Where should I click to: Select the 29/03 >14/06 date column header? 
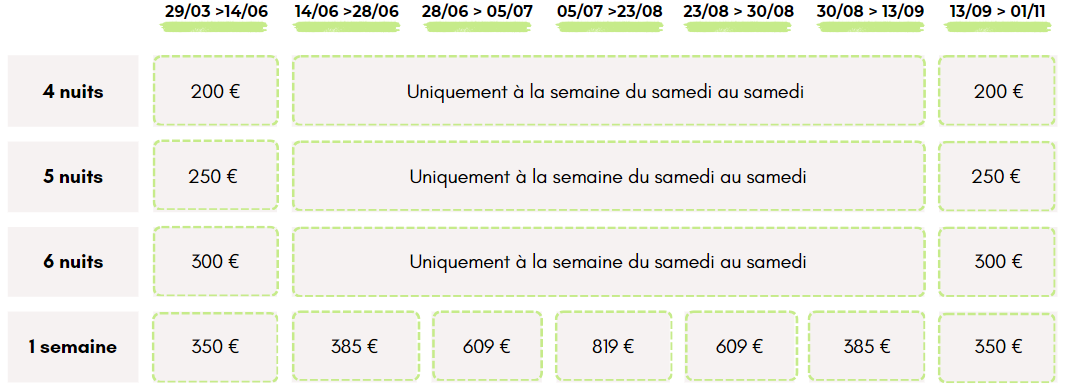(x=216, y=12)
